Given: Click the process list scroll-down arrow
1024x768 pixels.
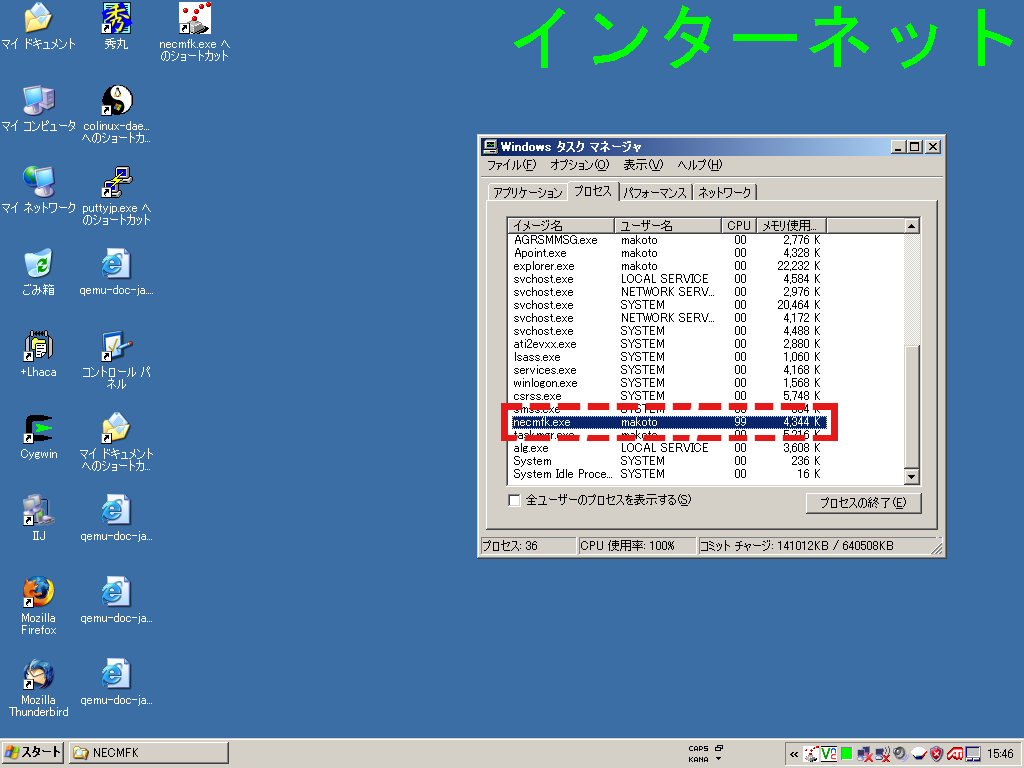Looking at the screenshot, I should tap(912, 477).
